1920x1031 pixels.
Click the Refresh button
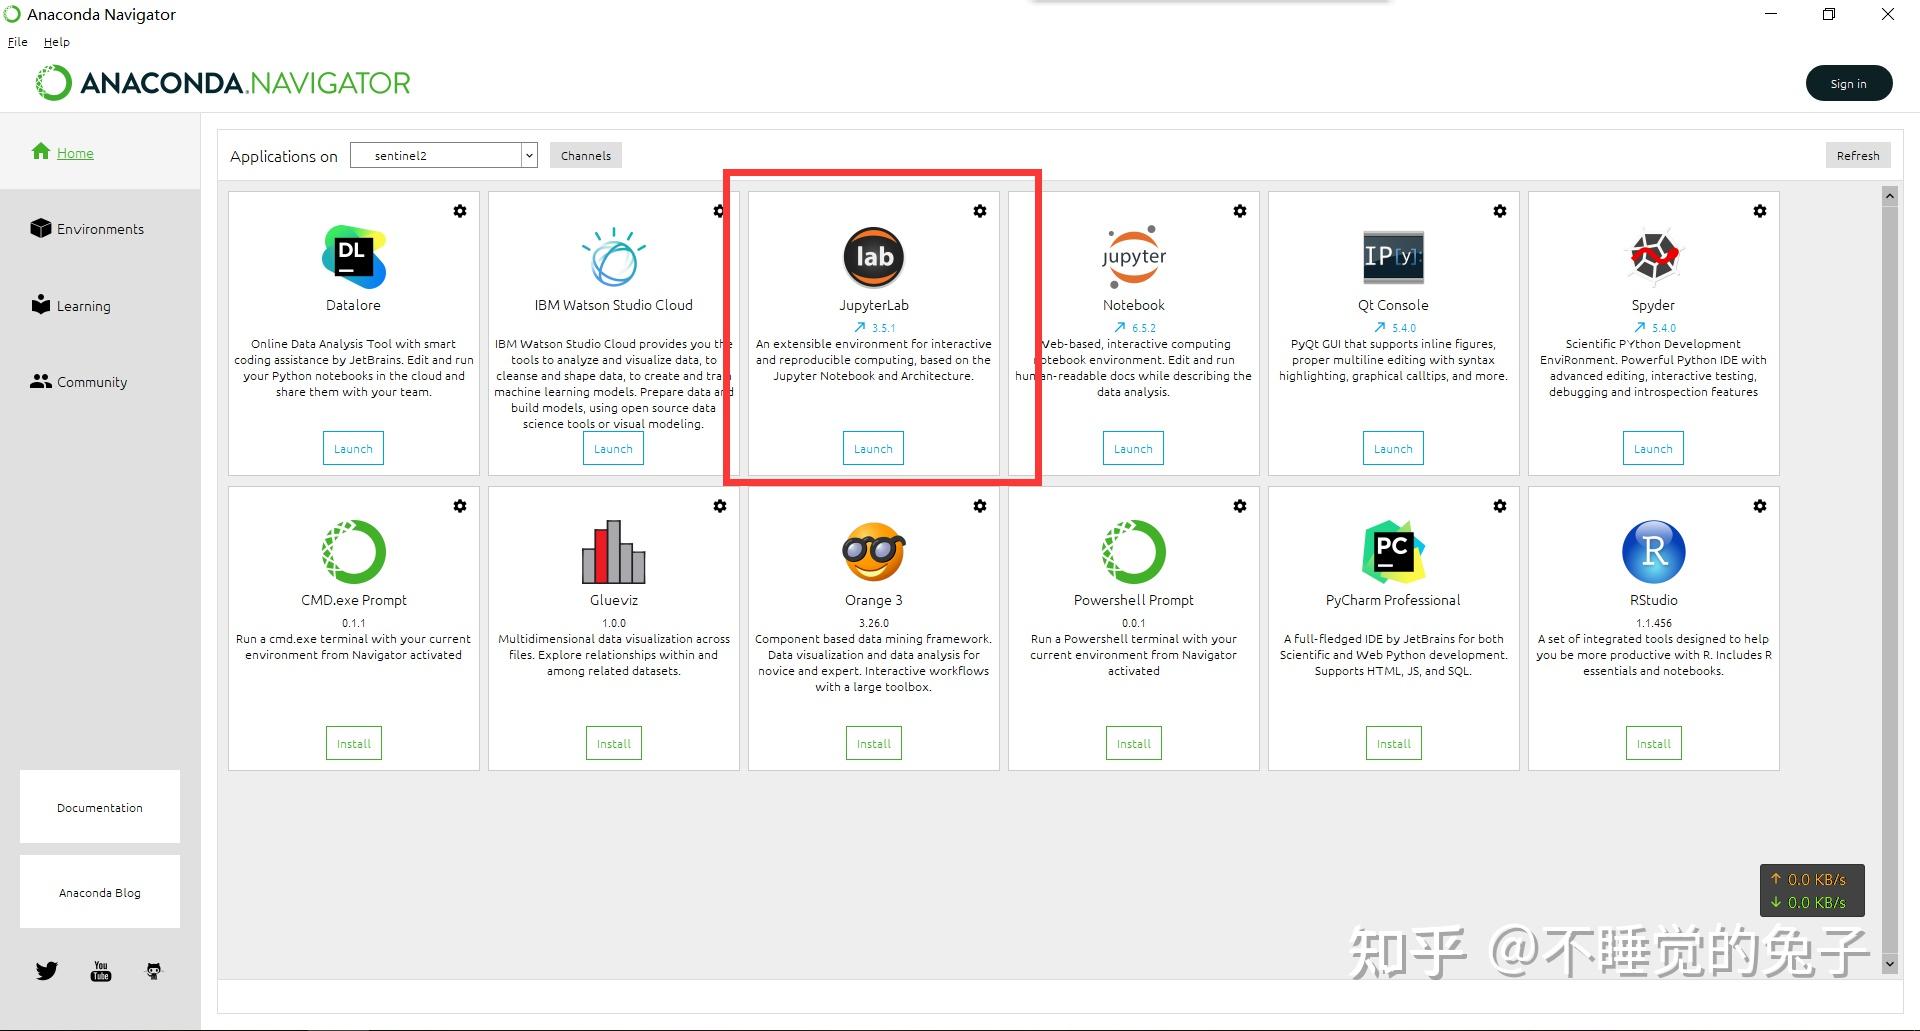click(1858, 155)
